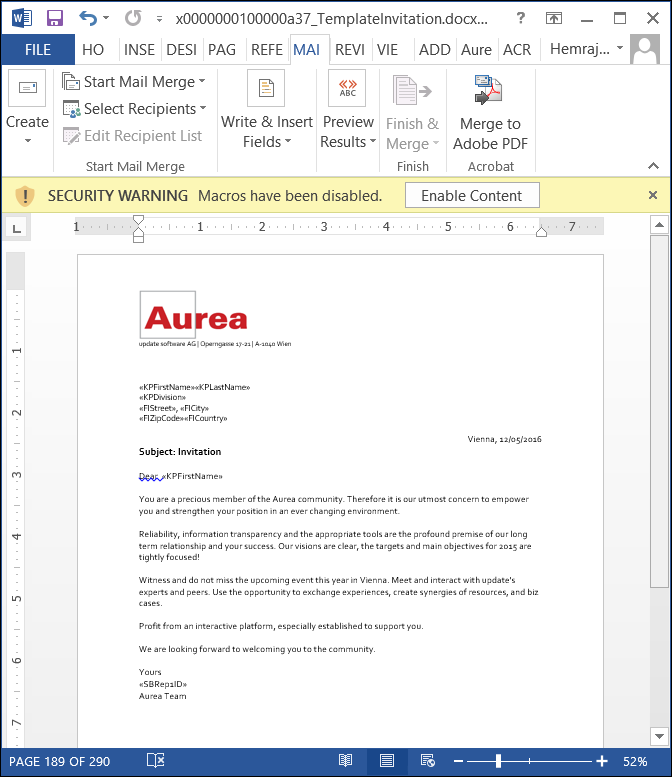Select the MAILINGS ribbon tab
672x777 pixels.
tap(307, 50)
